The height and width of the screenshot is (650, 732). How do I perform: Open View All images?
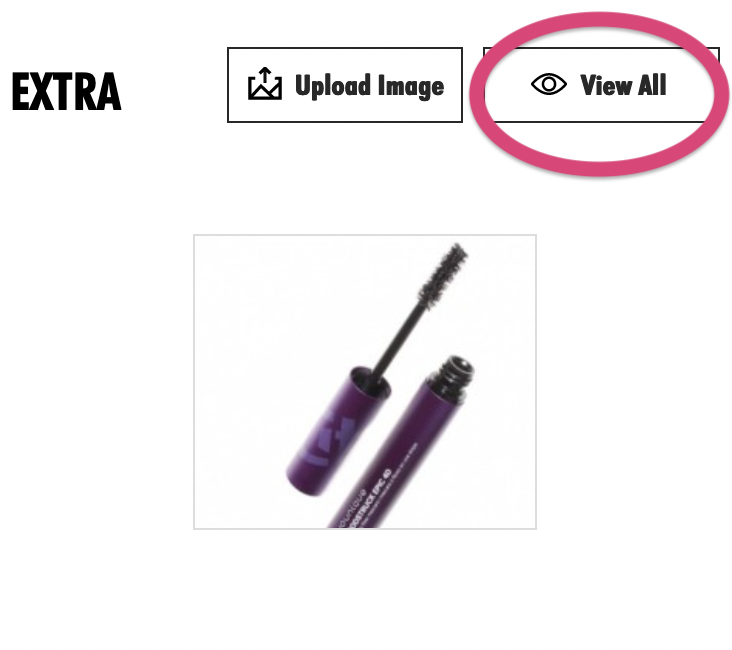(x=601, y=85)
